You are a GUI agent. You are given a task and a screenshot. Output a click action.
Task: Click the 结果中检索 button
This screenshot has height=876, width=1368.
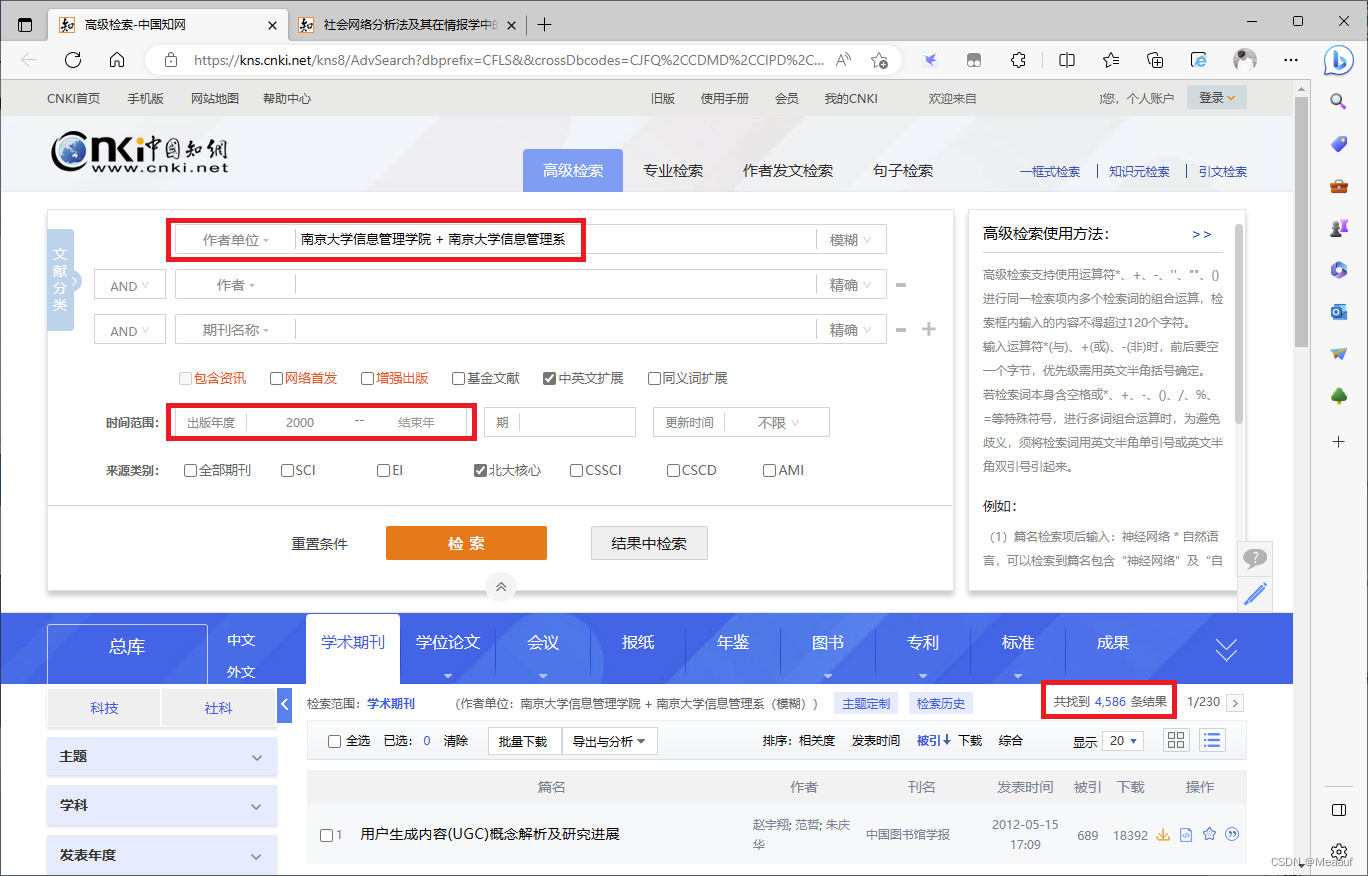coord(649,543)
